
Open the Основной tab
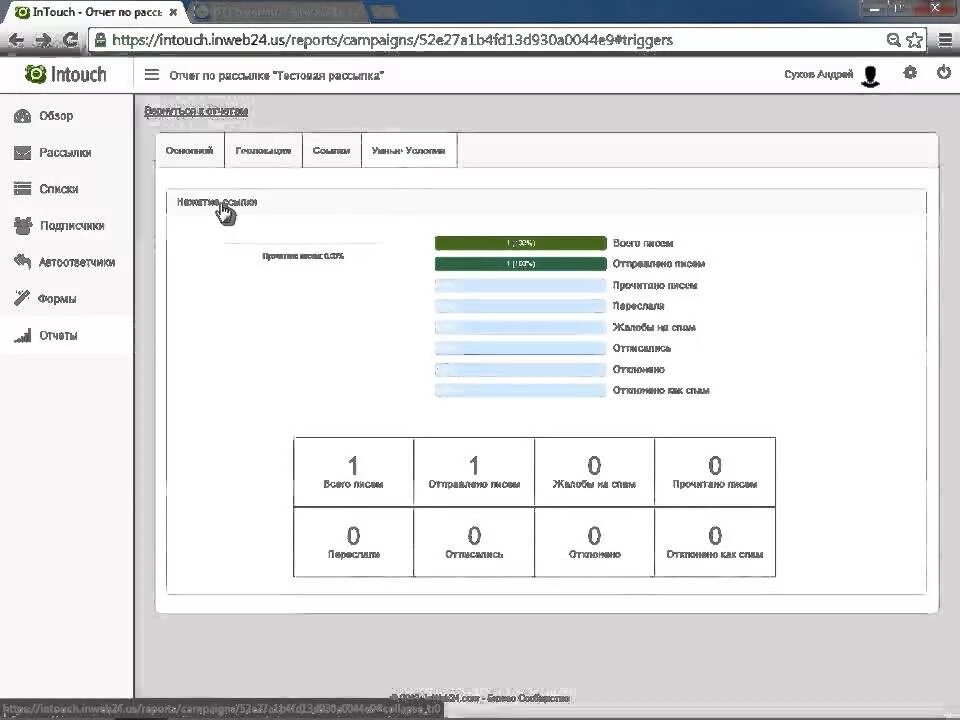coord(190,150)
